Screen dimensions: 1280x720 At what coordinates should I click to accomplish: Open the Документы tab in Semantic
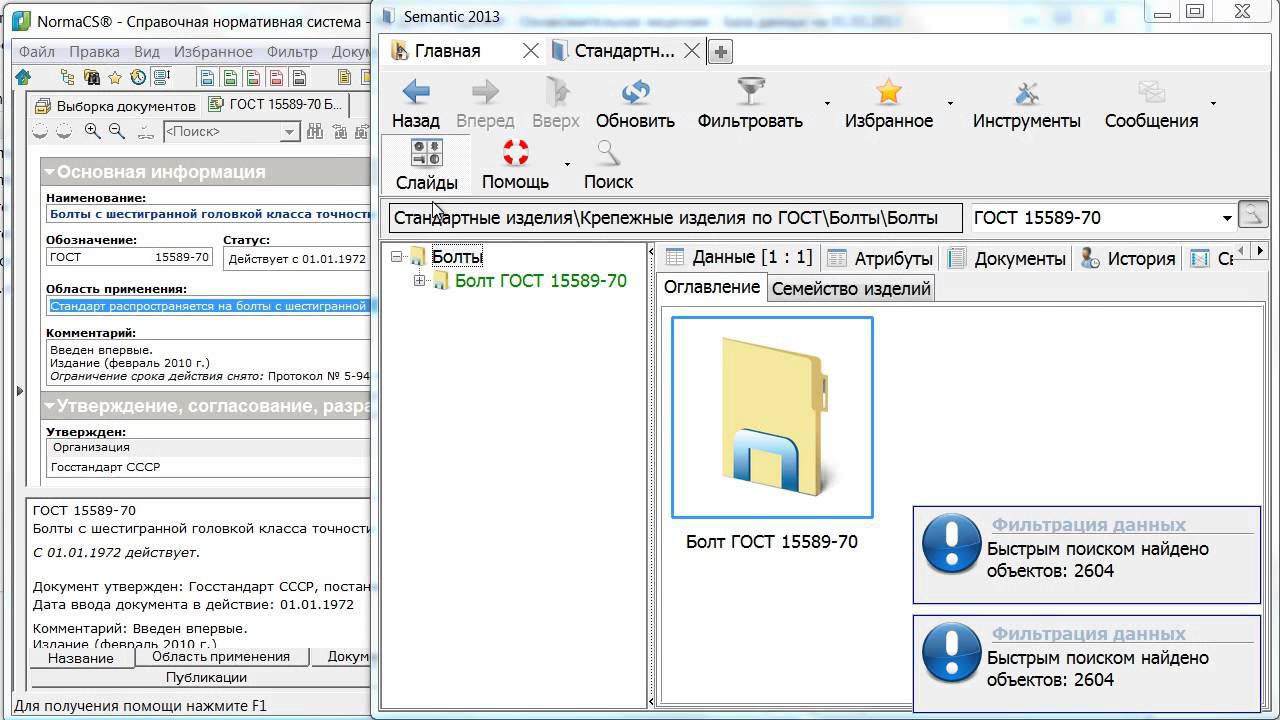click(1008, 258)
